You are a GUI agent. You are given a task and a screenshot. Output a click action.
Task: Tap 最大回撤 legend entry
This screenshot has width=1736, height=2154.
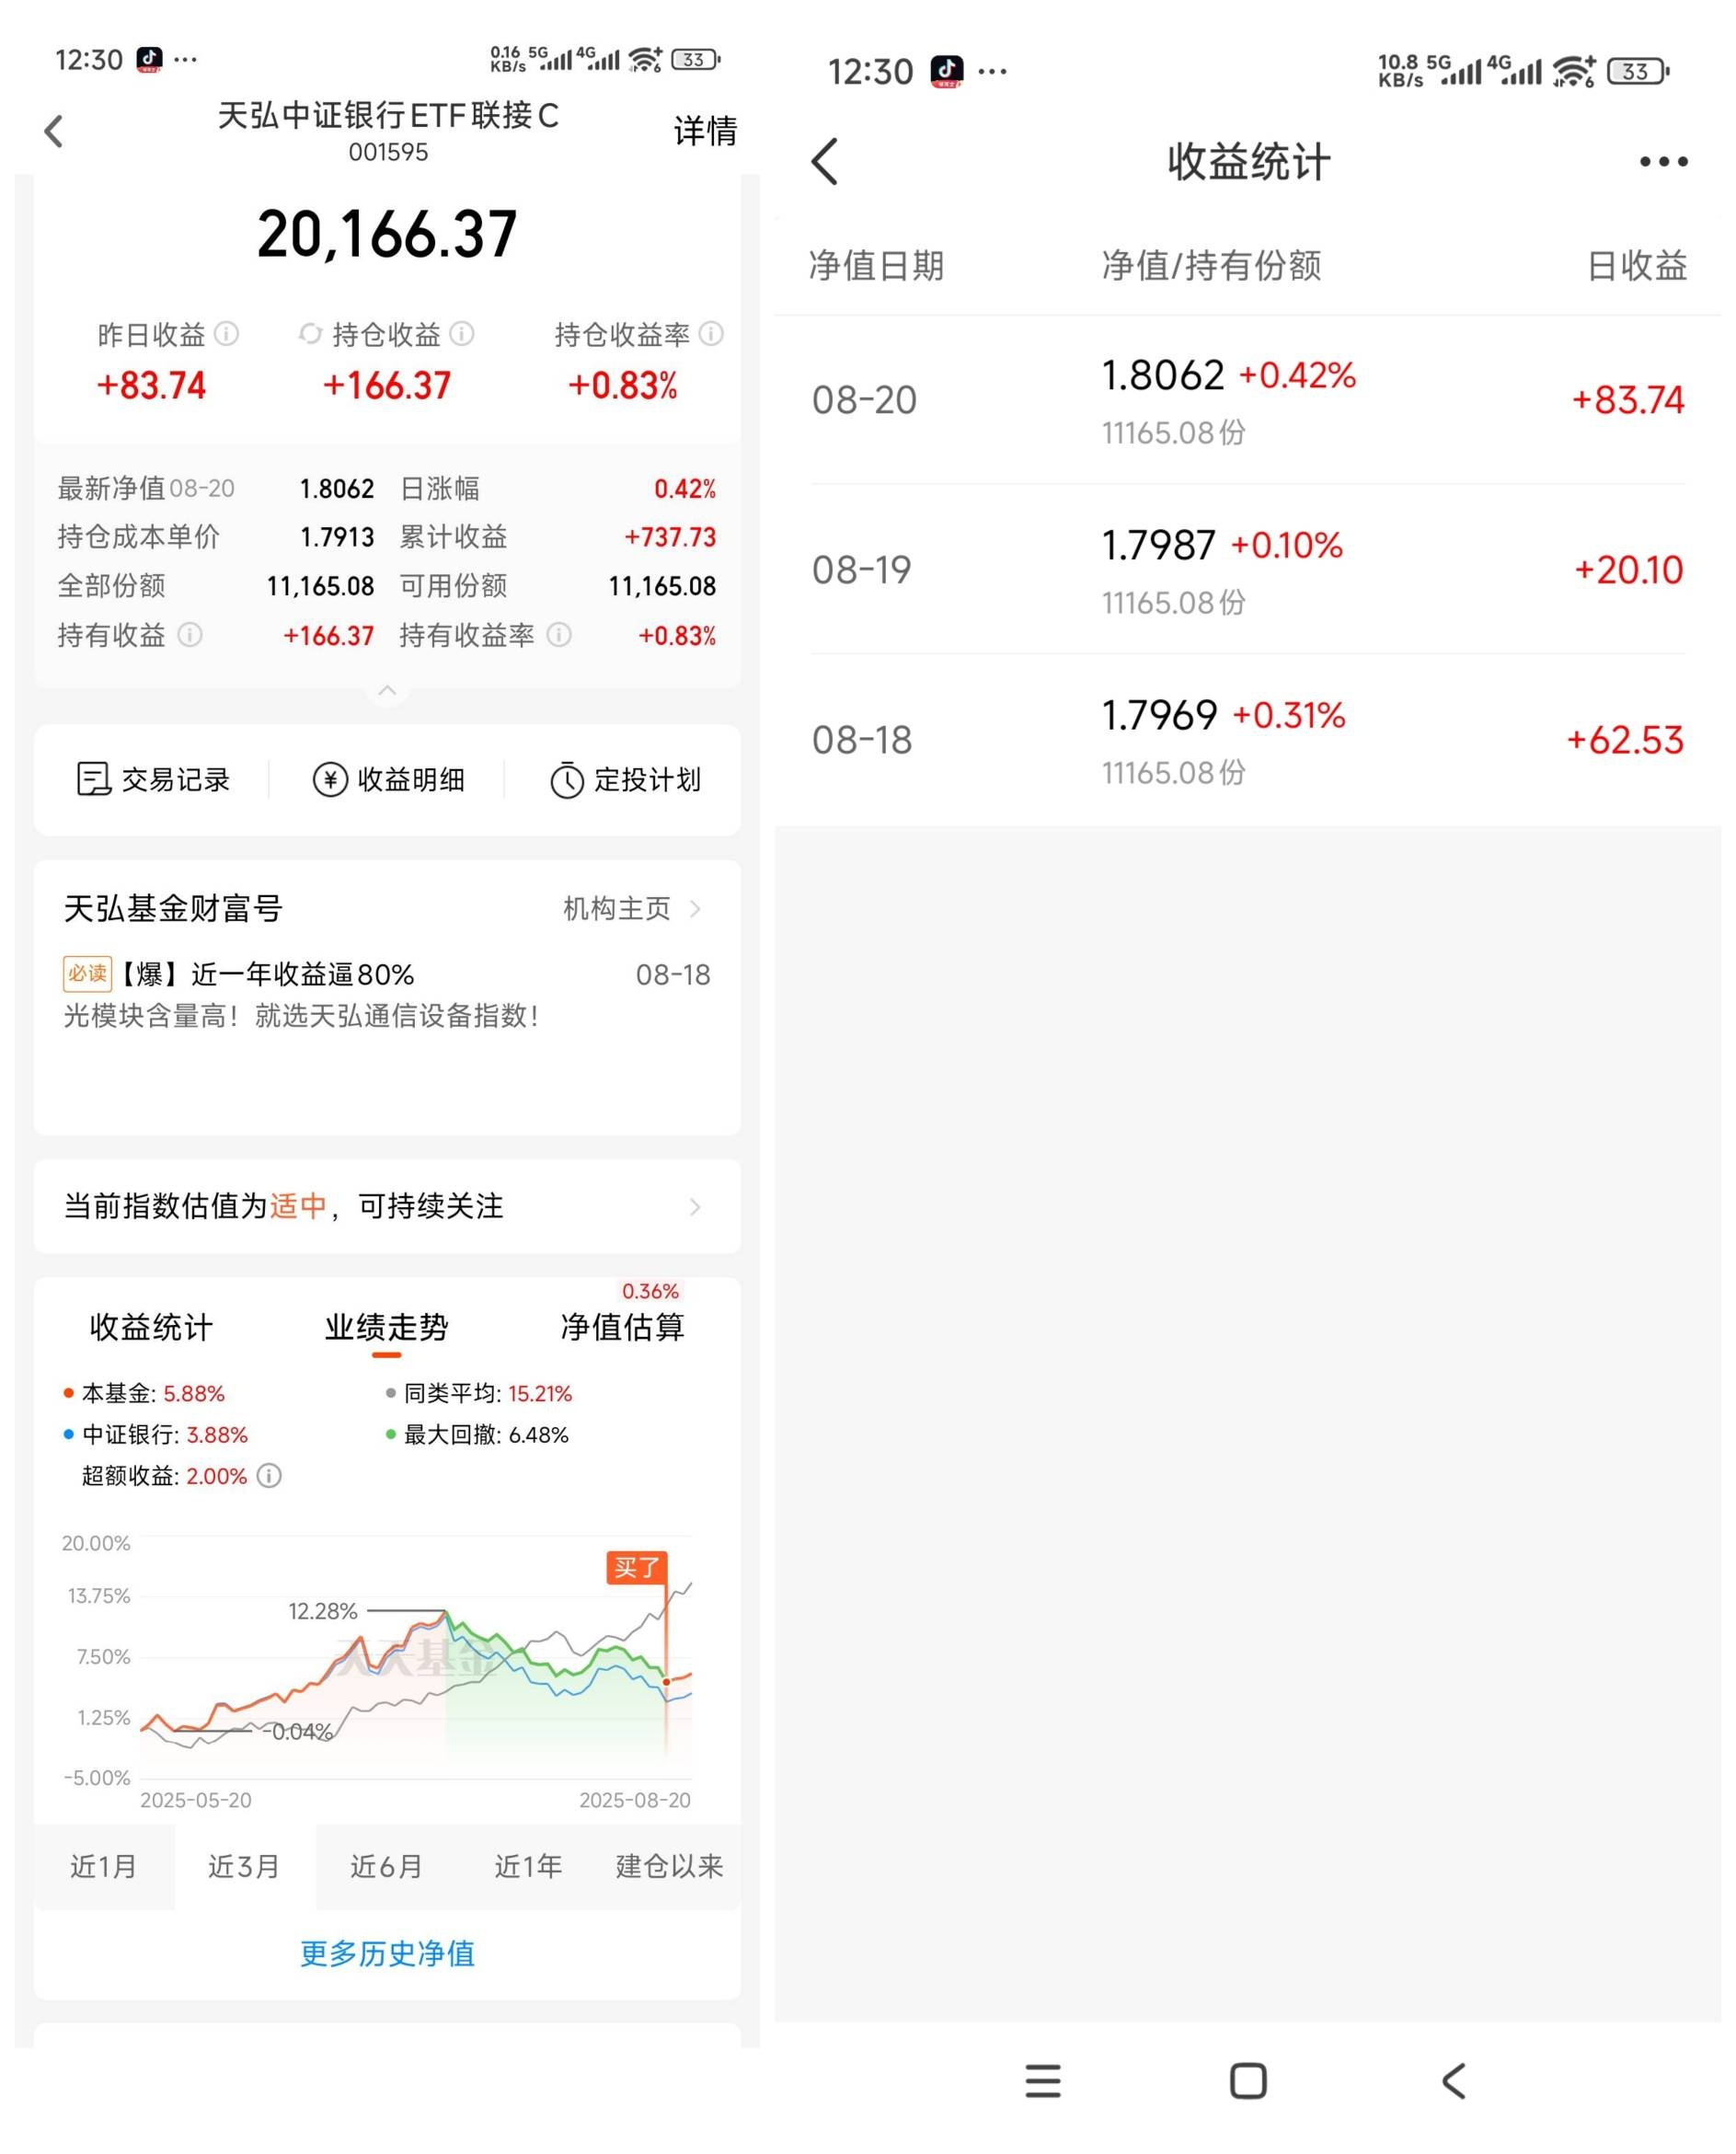point(477,1436)
